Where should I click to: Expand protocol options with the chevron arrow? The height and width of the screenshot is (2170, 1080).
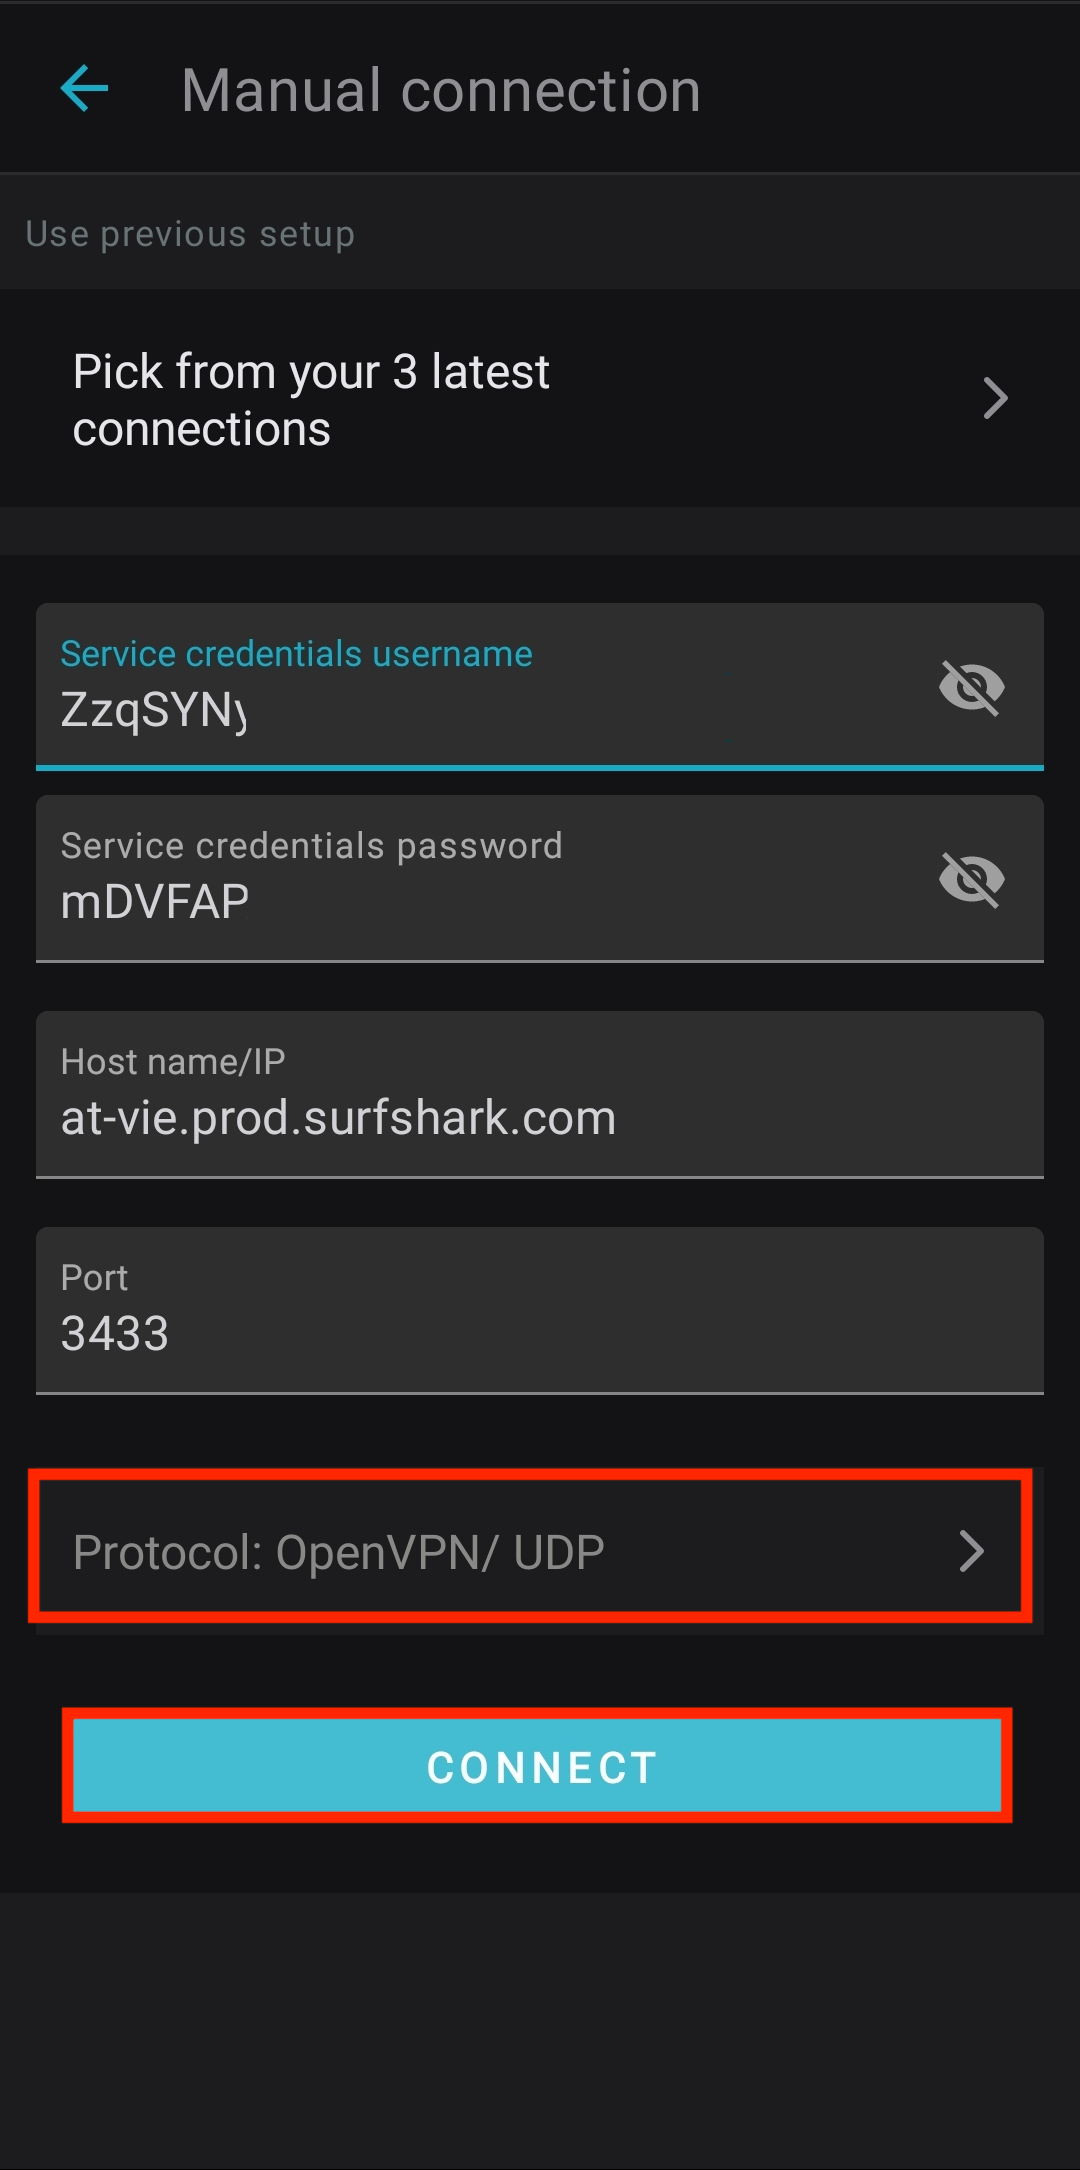(x=971, y=1551)
